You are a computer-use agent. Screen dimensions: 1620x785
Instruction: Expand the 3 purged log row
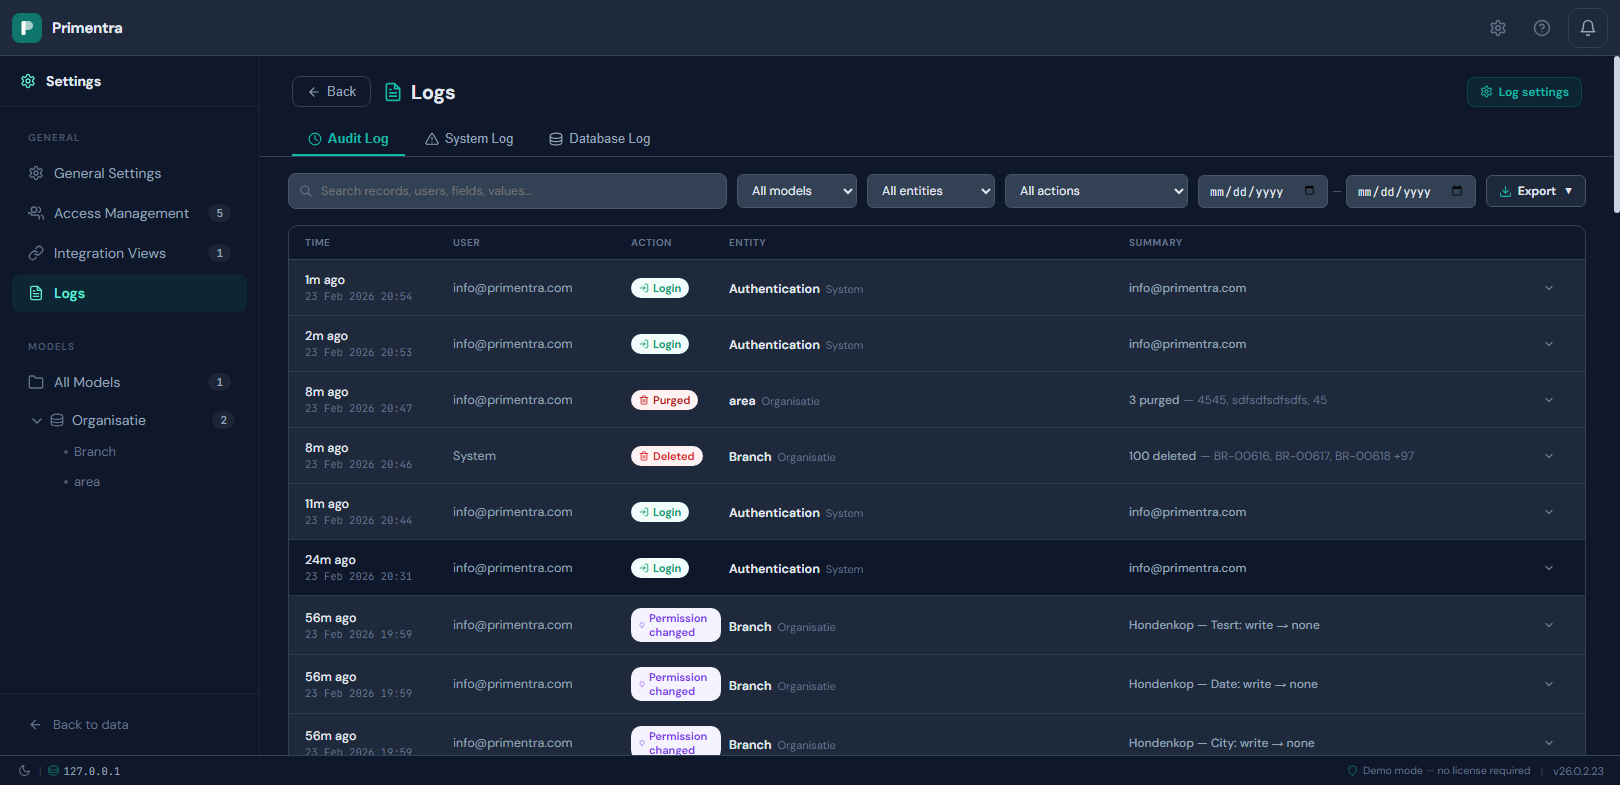(x=1549, y=400)
